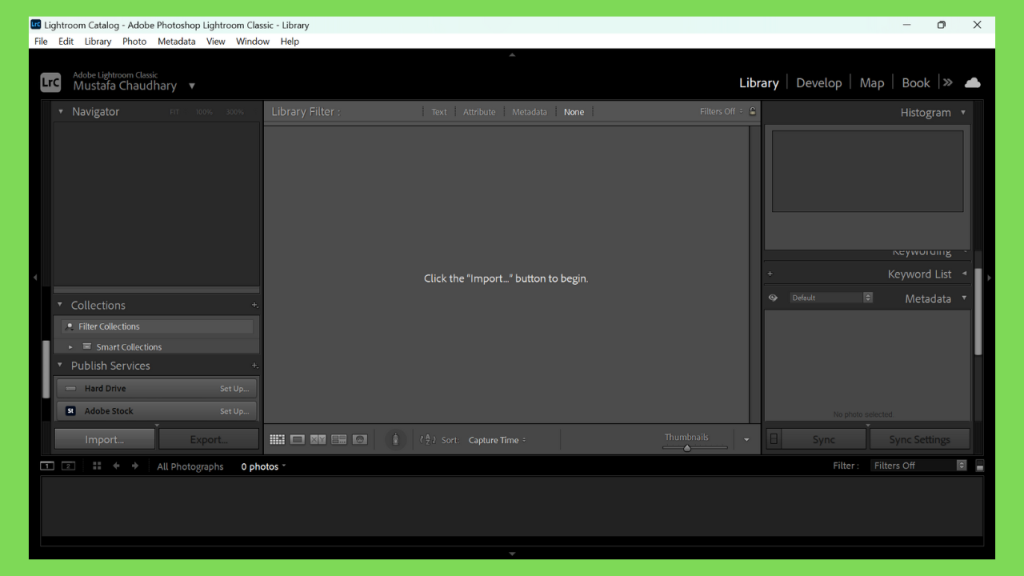Set up Hard Drive publish service

(x=234, y=389)
